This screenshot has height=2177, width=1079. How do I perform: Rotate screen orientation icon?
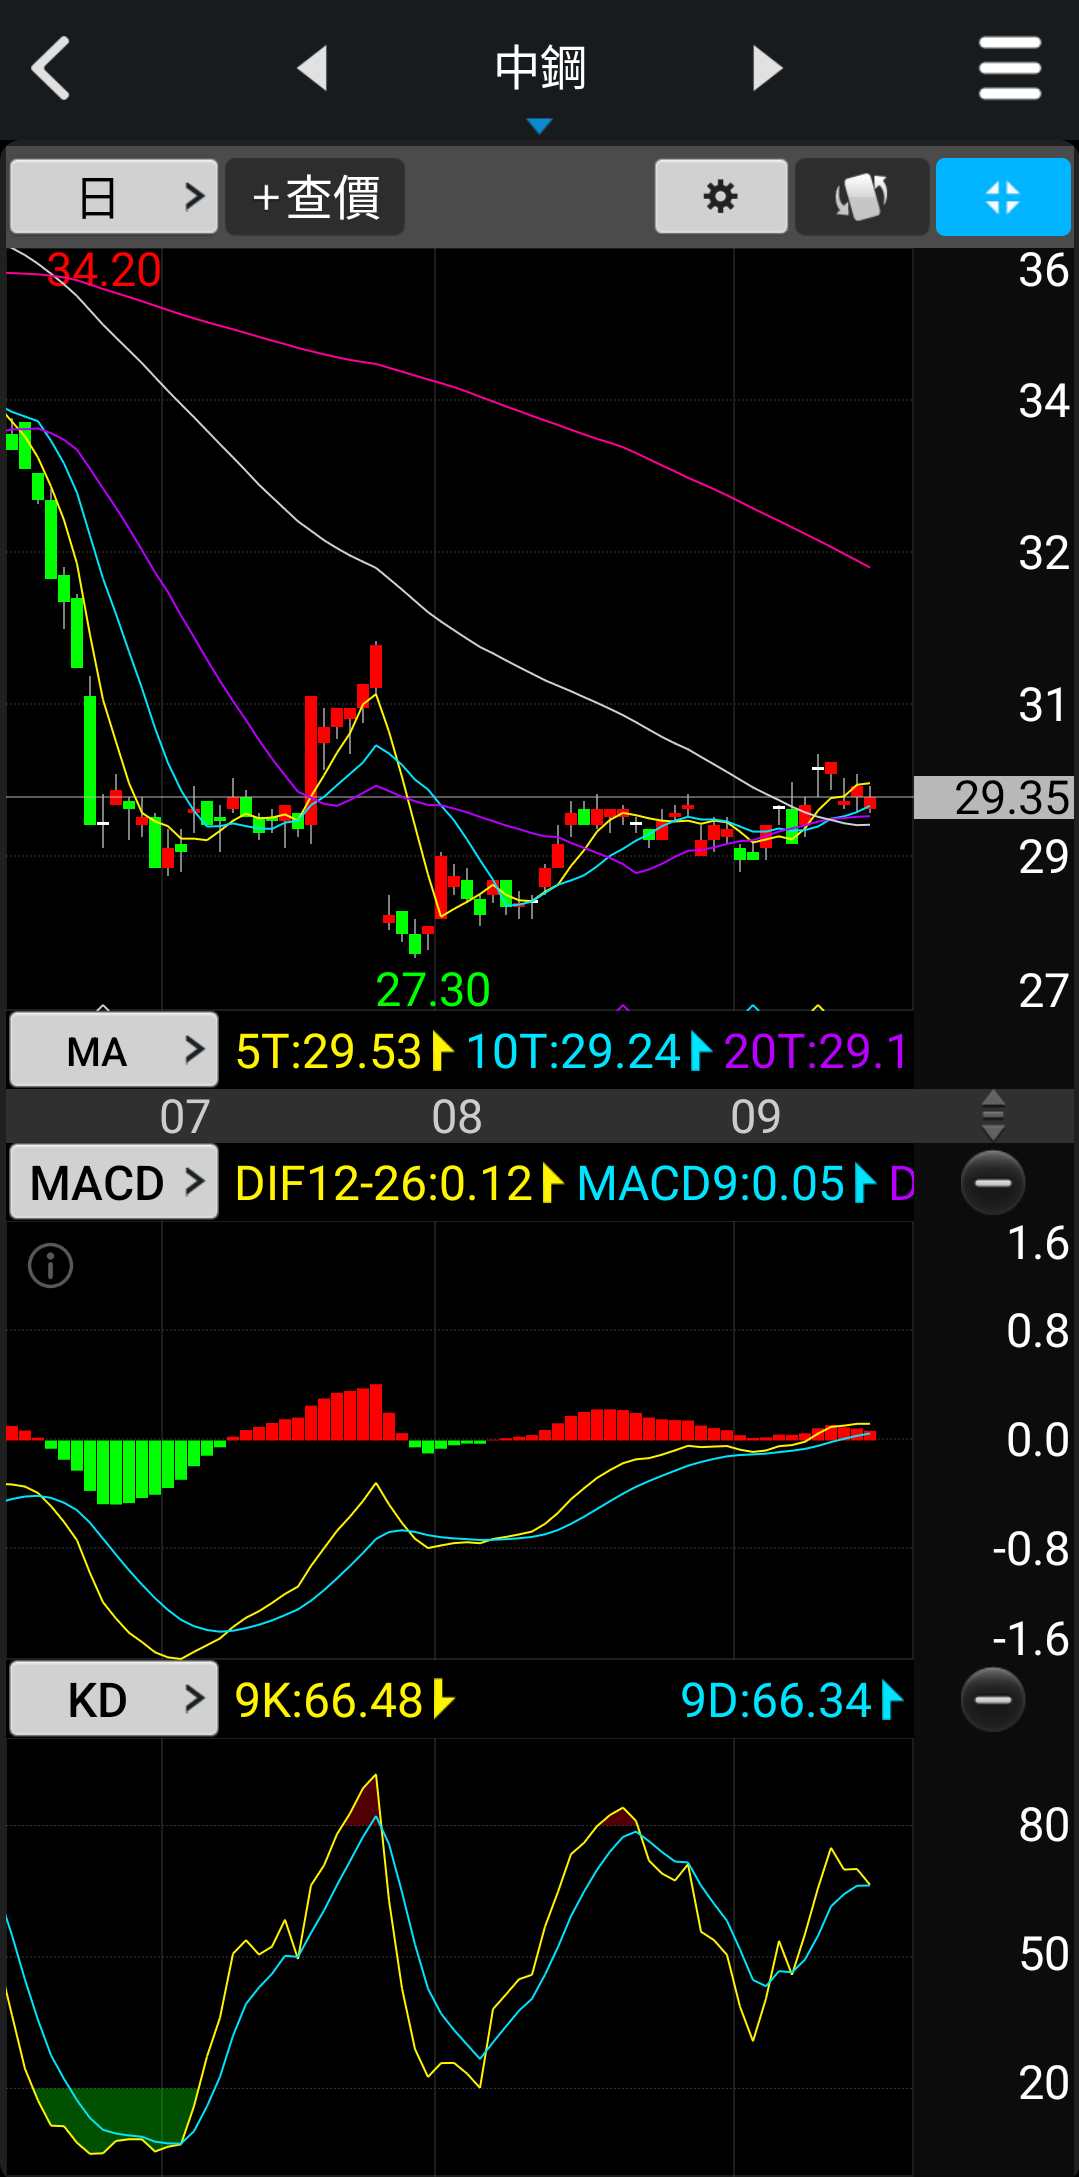862,197
